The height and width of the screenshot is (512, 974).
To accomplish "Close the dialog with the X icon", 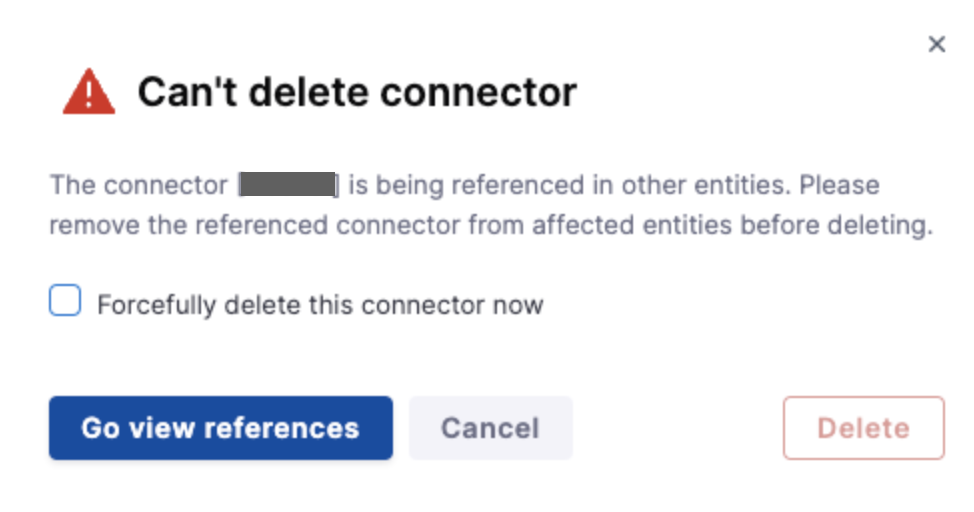I will (x=936, y=44).
